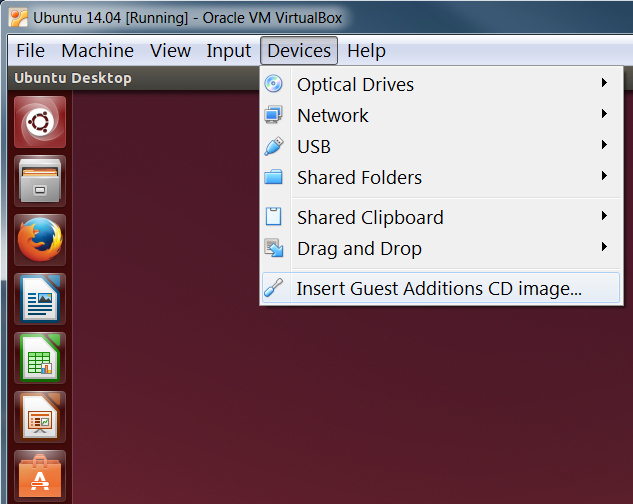The width and height of the screenshot is (633, 504).
Task: Open the Ubuntu Dash search launcher
Action: (x=40, y=122)
